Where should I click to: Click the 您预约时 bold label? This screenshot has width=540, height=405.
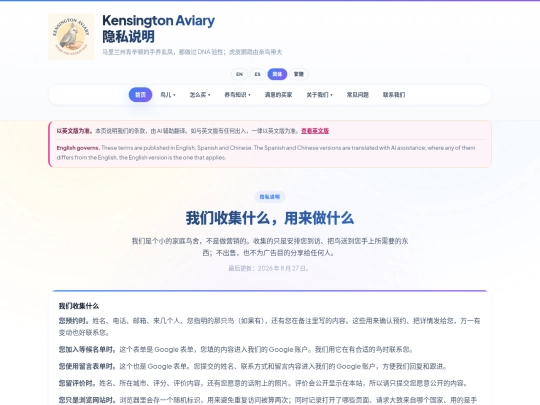click(74, 321)
